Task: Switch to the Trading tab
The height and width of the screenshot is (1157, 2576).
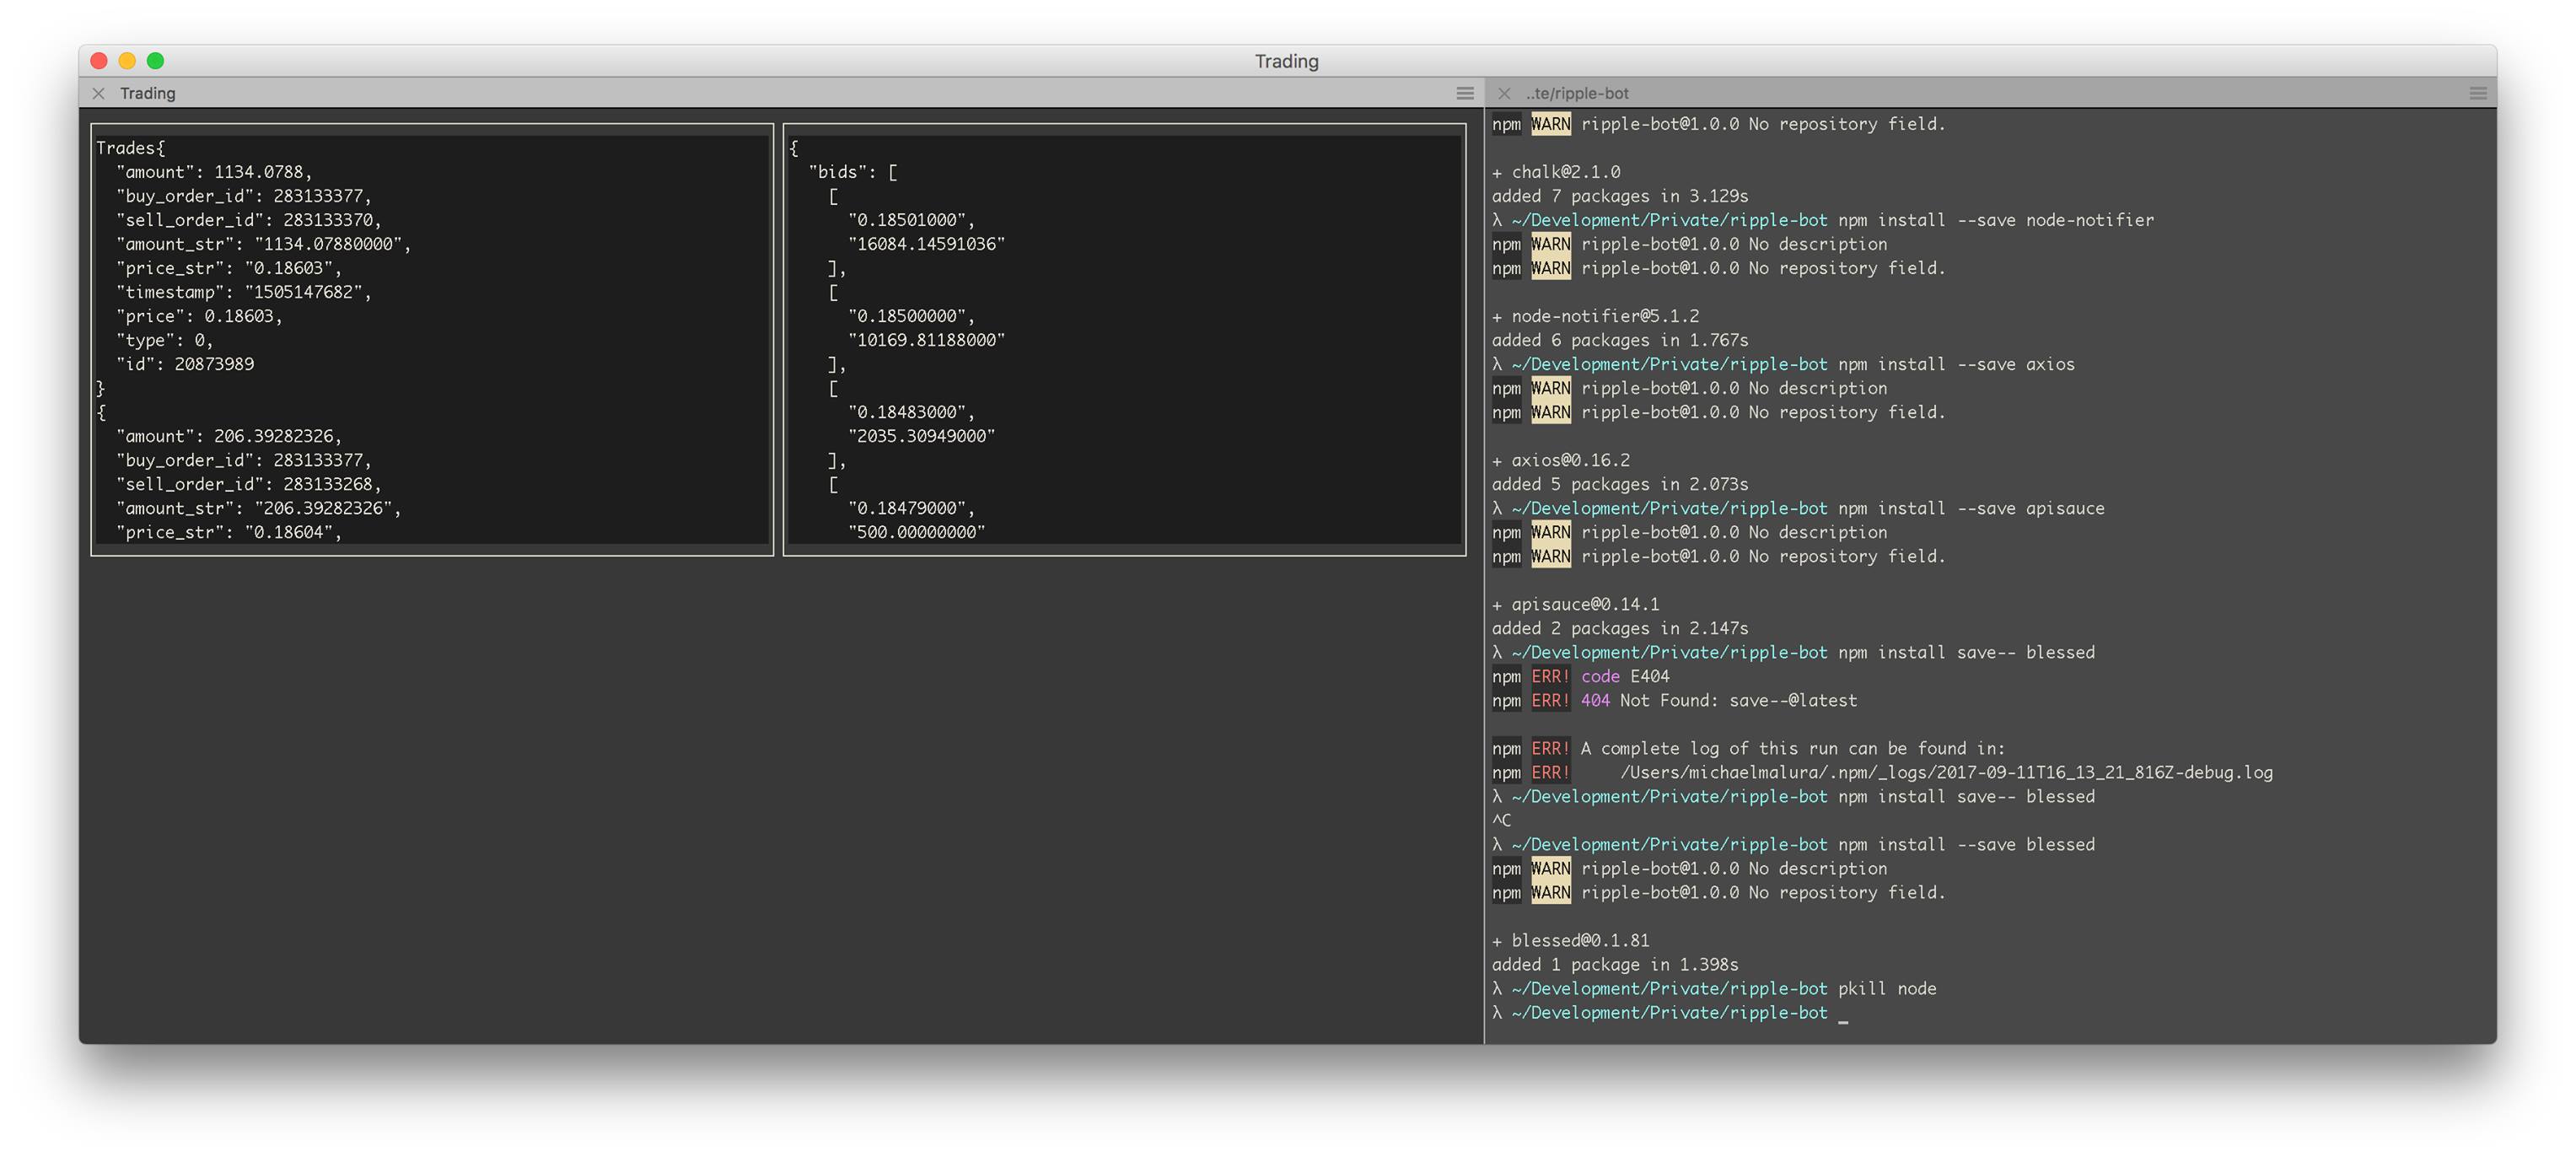Action: point(147,93)
